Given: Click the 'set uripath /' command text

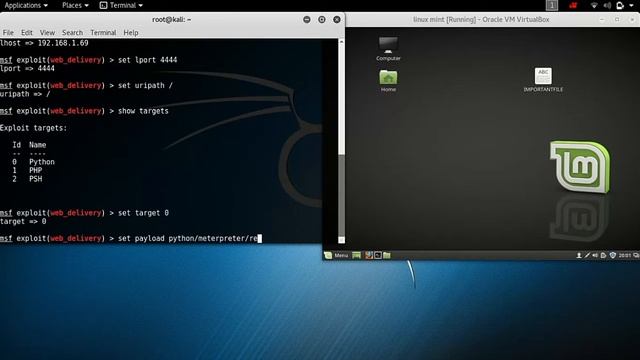Looking at the screenshot, I should point(145,85).
